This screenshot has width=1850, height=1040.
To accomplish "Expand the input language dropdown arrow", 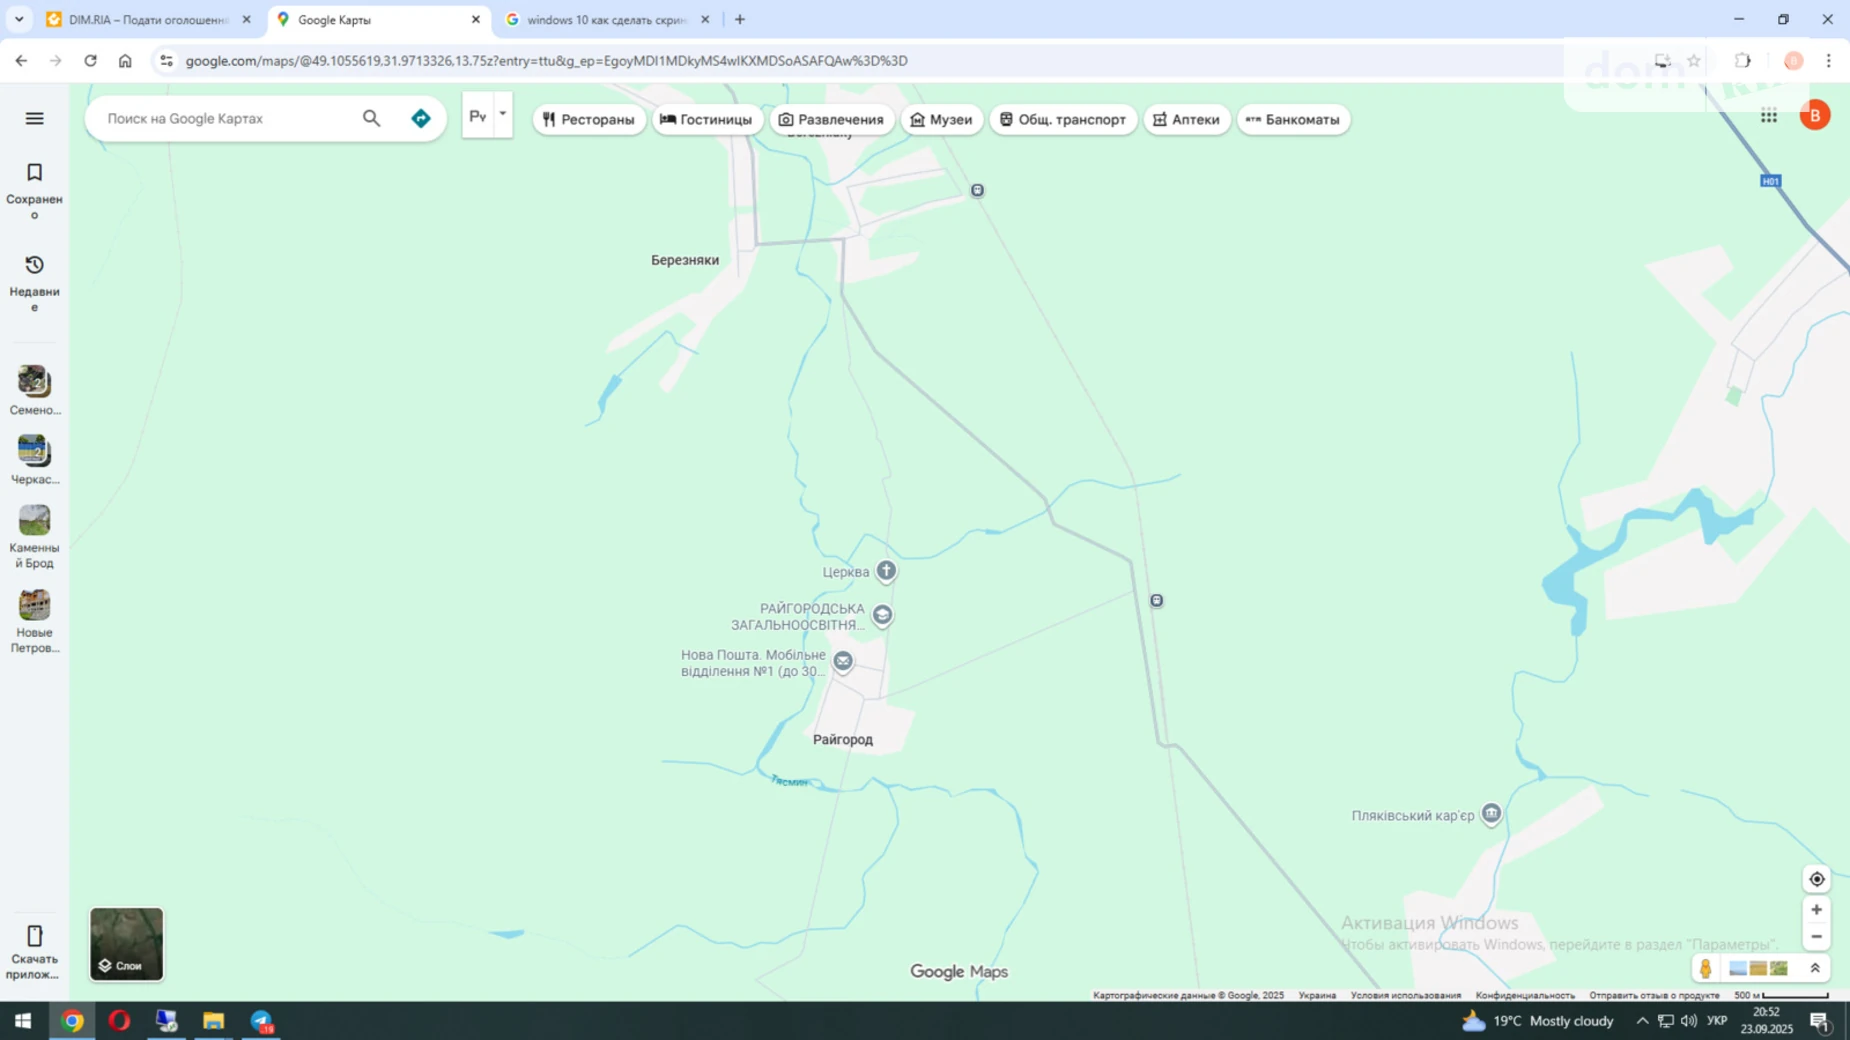I will (503, 115).
